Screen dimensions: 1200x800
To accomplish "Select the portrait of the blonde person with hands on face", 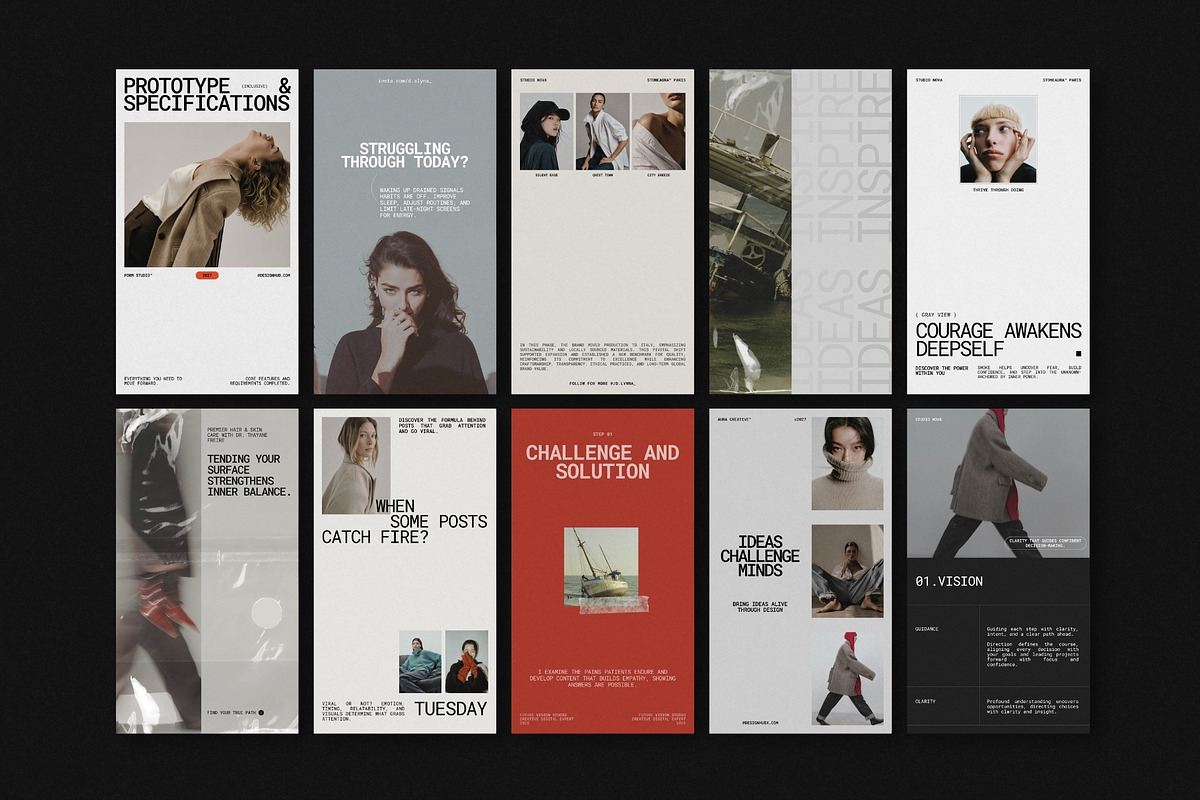I will tap(998, 139).
